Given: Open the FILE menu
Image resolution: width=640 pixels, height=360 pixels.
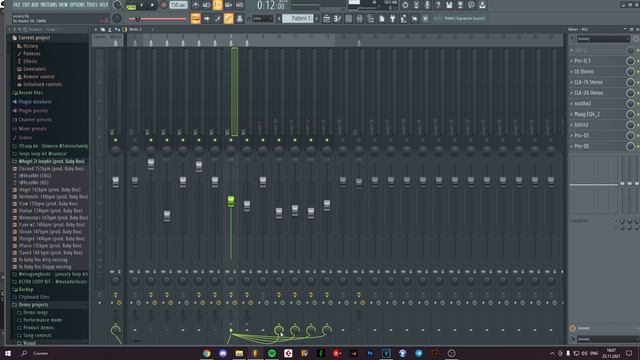Looking at the screenshot, I should [x=17, y=5].
